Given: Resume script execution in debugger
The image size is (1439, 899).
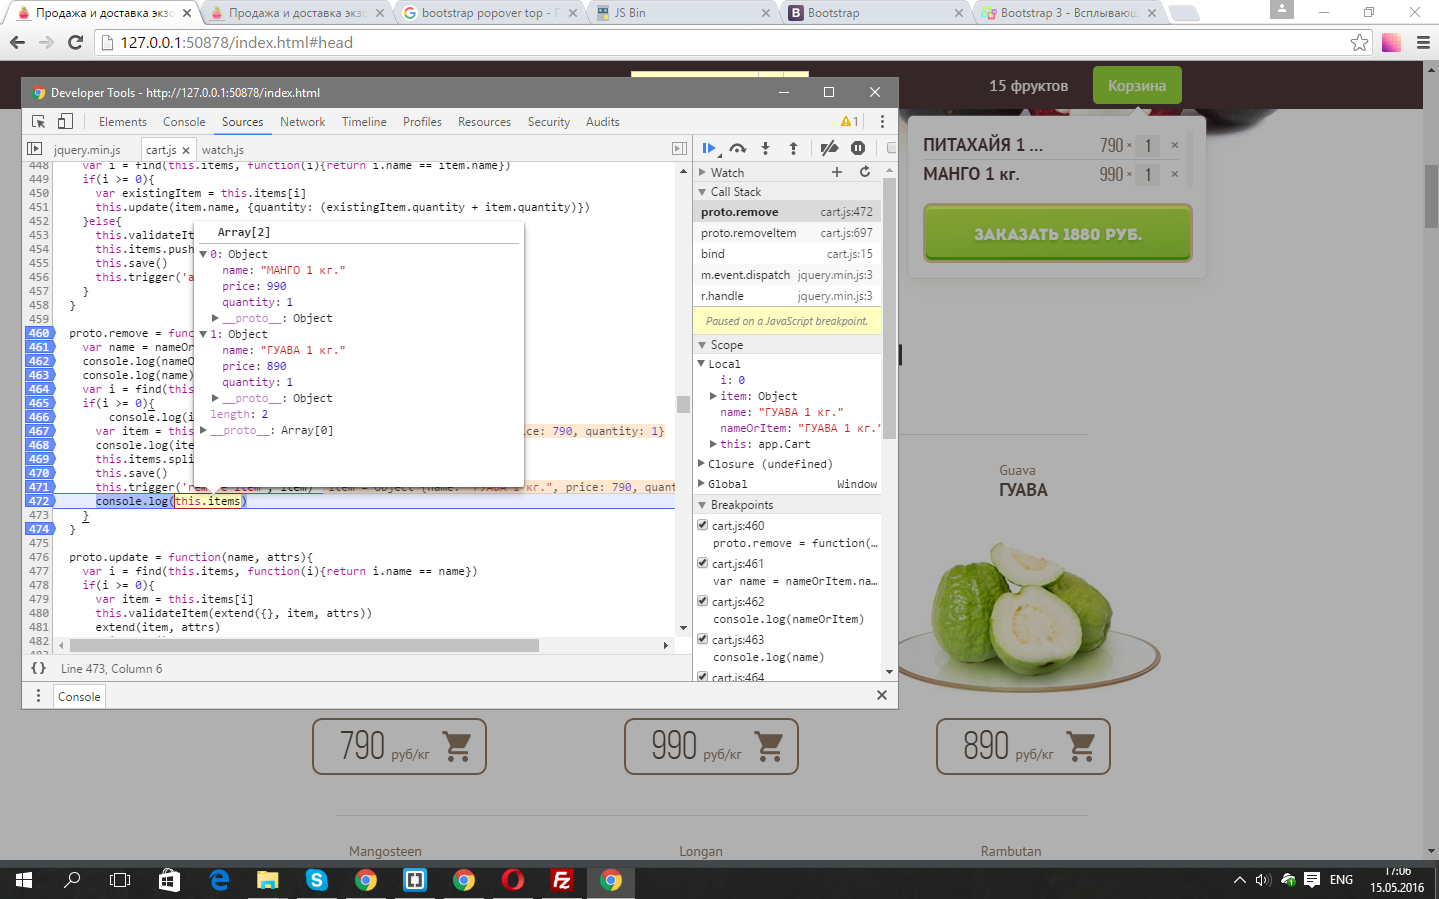Looking at the screenshot, I should point(709,148).
